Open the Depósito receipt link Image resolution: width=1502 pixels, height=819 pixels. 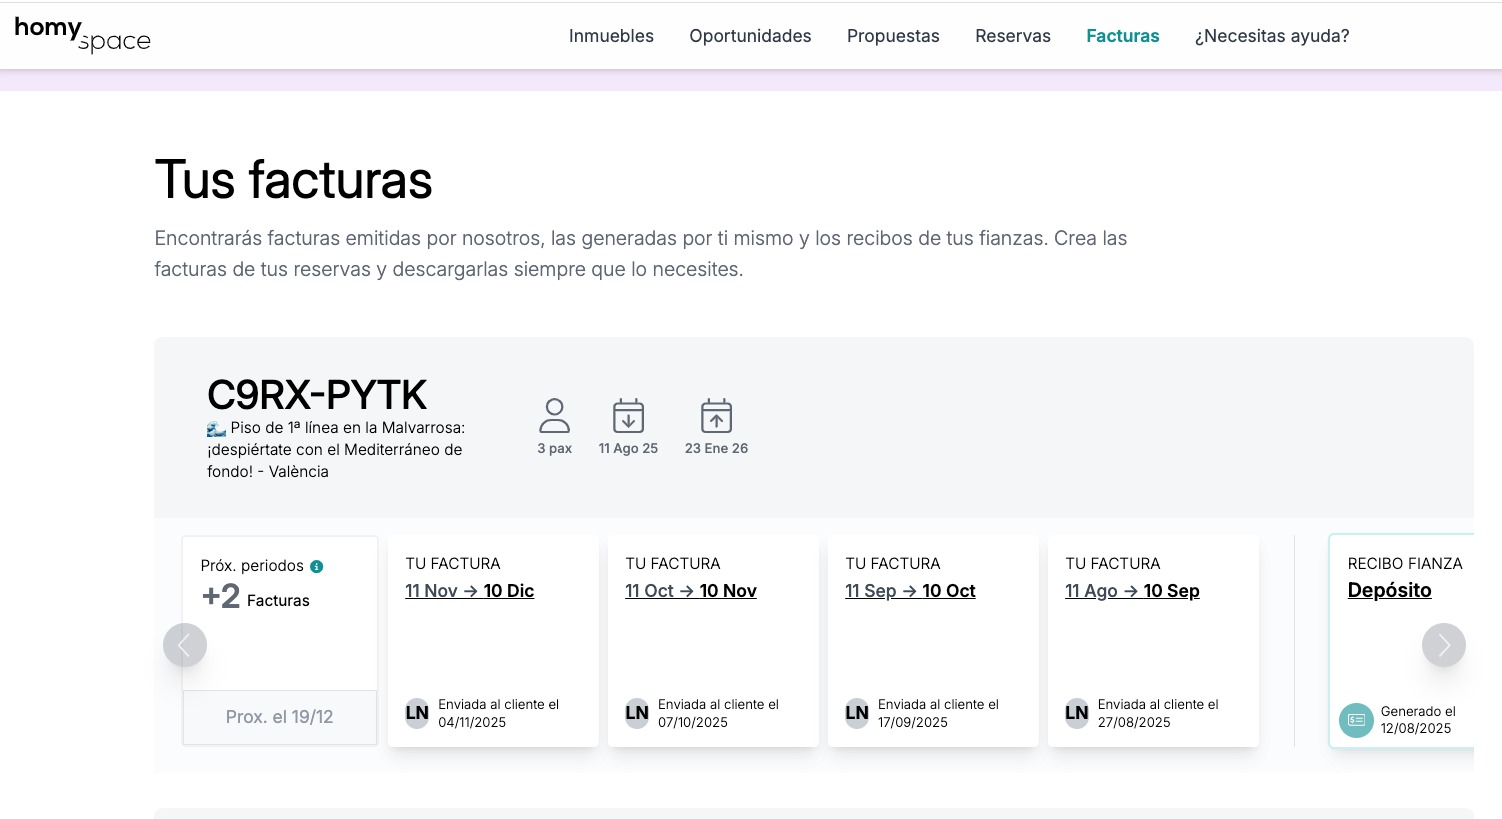tap(1389, 590)
